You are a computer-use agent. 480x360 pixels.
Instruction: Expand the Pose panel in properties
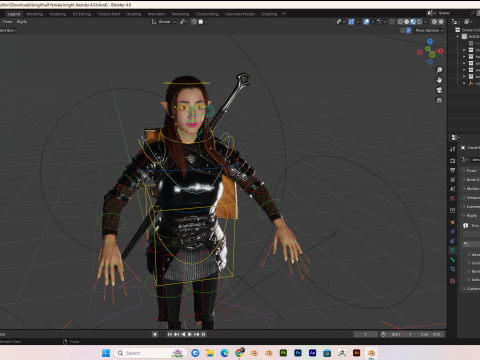[471, 170]
